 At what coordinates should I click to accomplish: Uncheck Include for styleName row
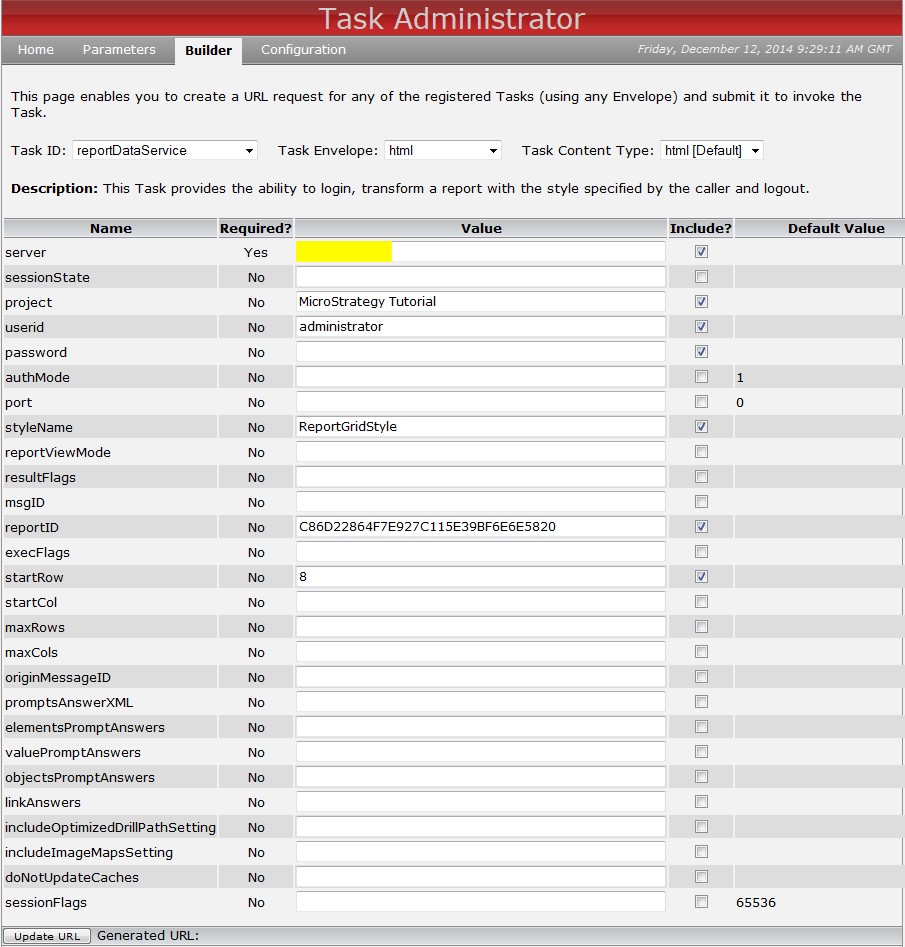tap(701, 427)
